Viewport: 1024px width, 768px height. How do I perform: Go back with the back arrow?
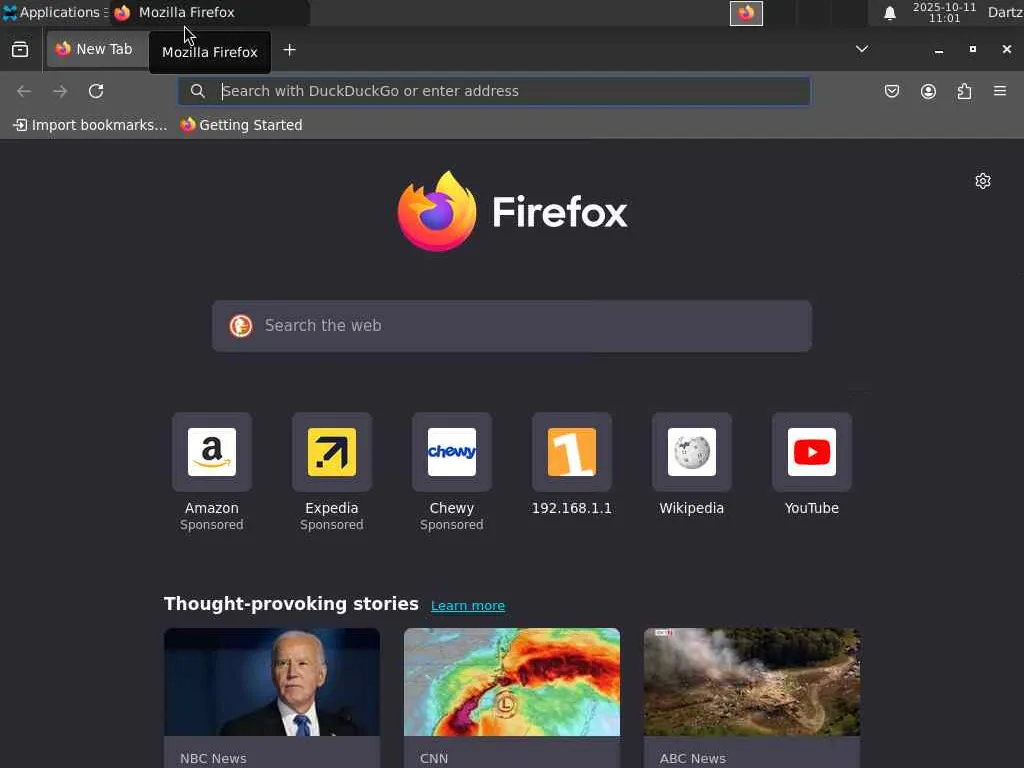tap(24, 91)
